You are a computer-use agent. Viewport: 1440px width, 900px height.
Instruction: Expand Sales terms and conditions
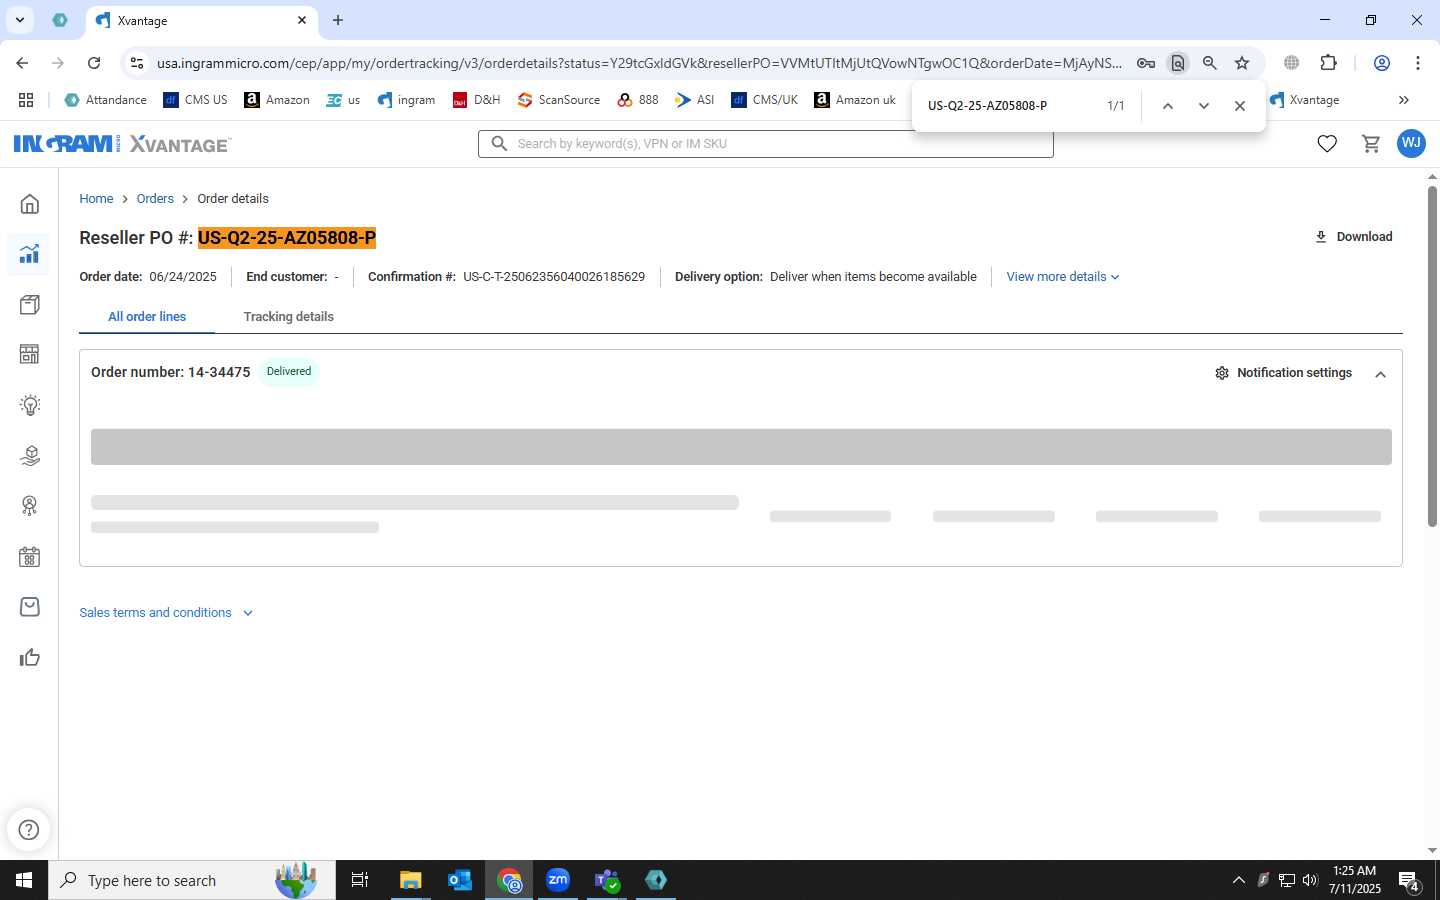tap(166, 613)
